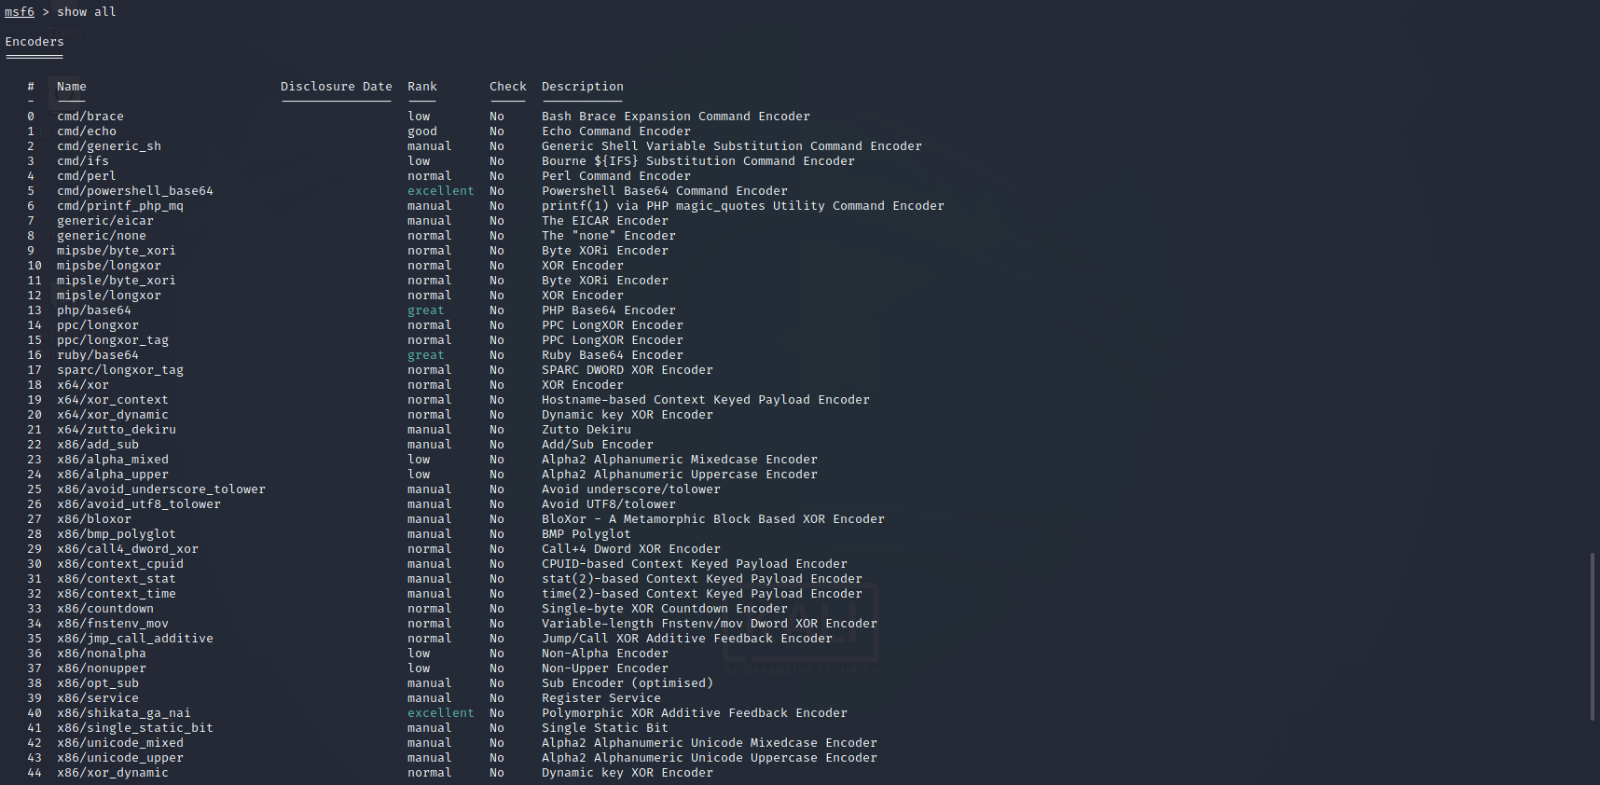The height and width of the screenshot is (785, 1600).
Task: Select x86/call4_dword_xor encoder name
Action: [x=128, y=549]
